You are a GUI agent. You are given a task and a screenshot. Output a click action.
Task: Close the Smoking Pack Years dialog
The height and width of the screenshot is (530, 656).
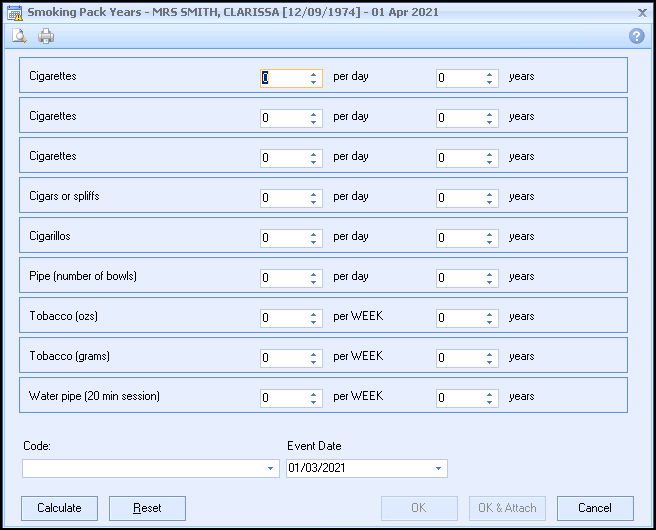(641, 12)
